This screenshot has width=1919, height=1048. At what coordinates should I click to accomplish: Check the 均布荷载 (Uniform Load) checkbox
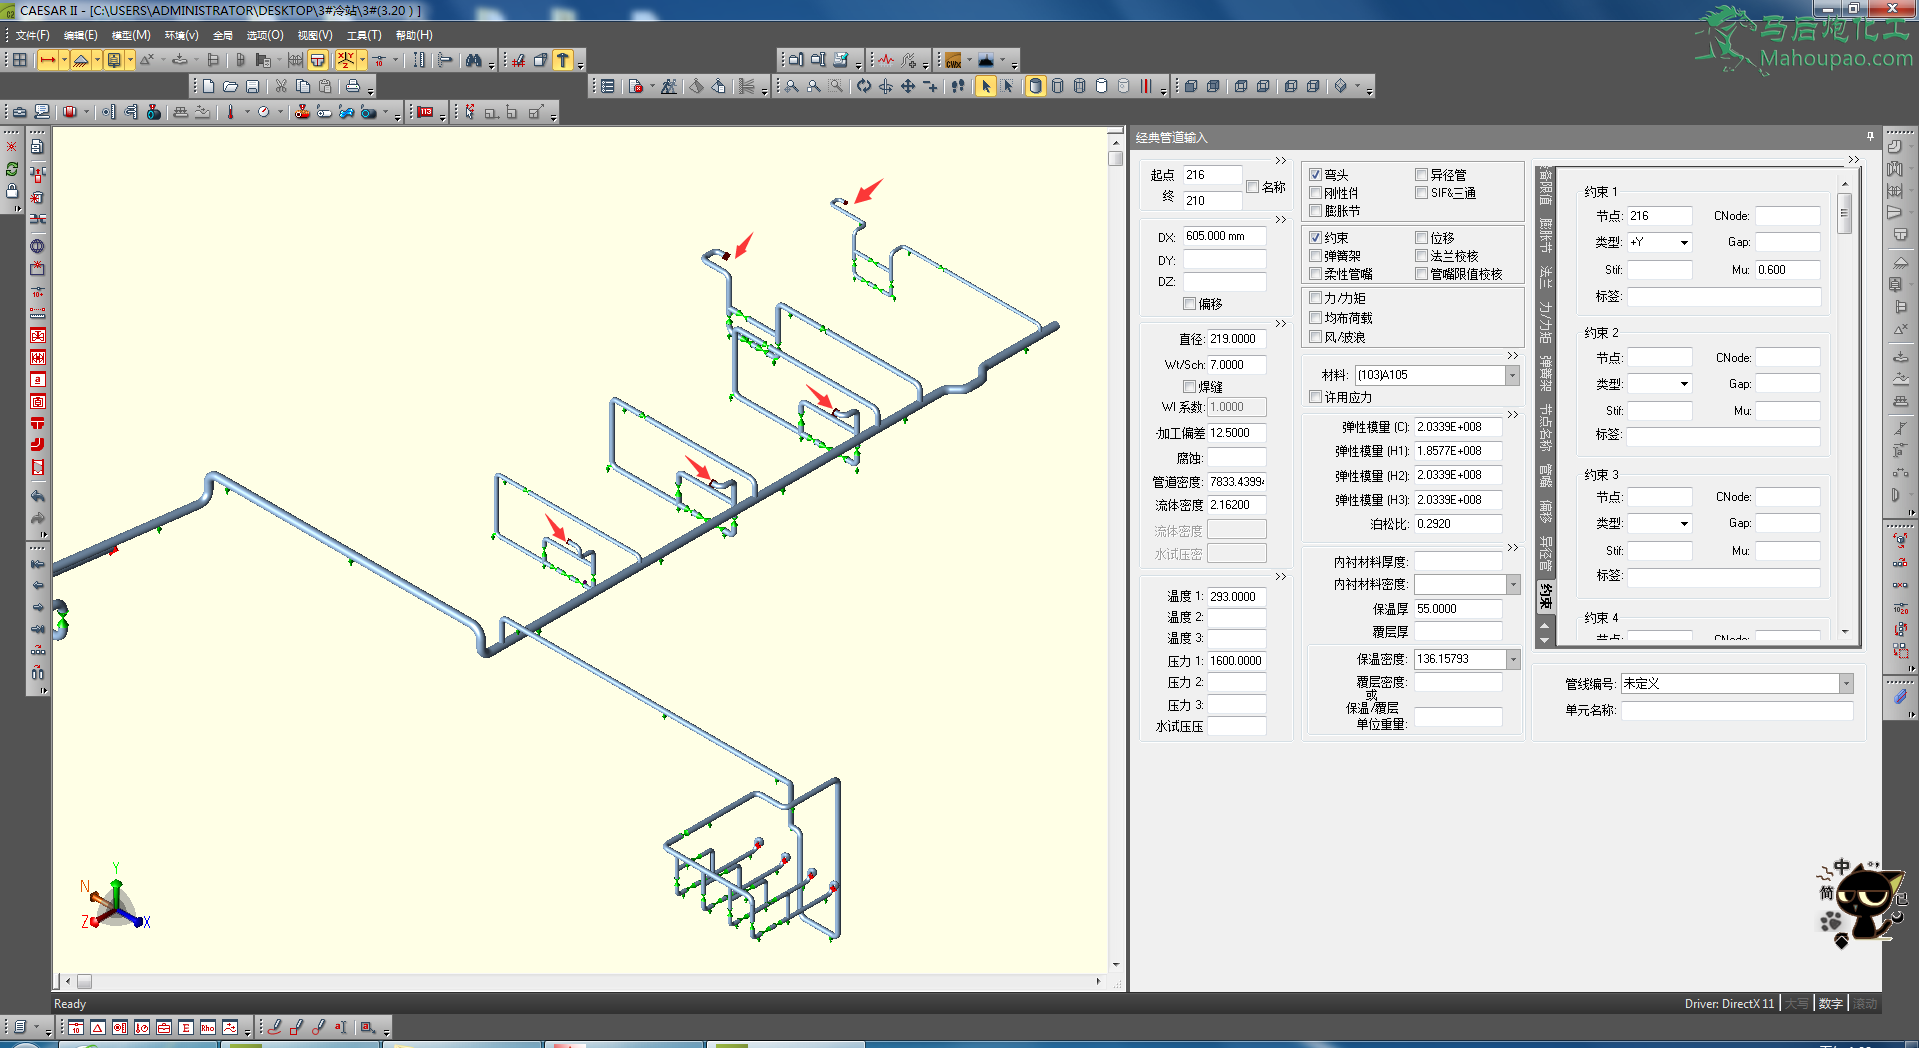[x=1316, y=318]
